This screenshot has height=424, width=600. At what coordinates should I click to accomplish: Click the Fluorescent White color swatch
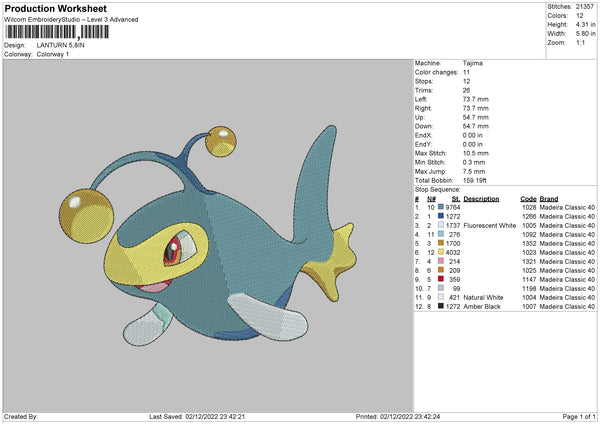tap(440, 223)
